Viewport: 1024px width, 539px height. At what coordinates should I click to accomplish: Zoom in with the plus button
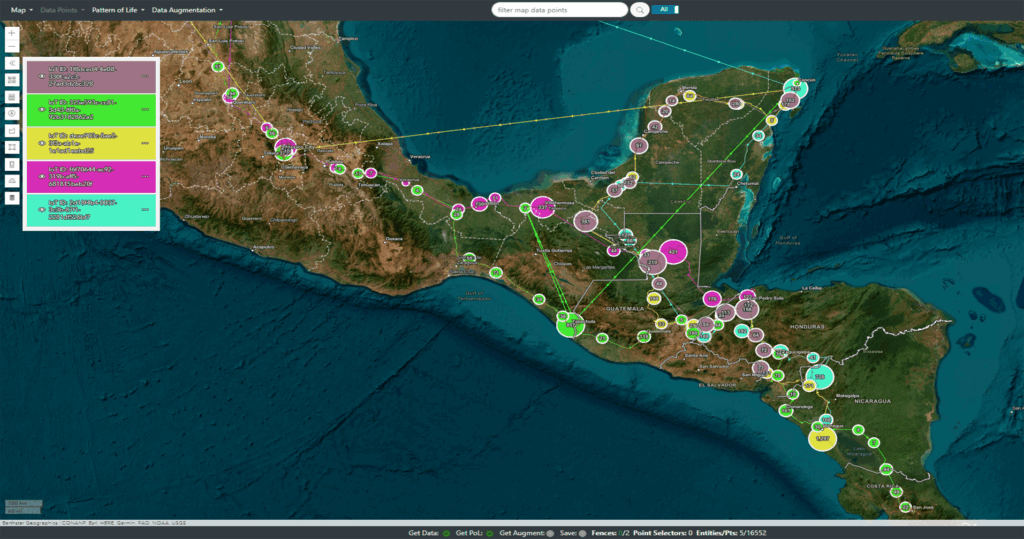click(12, 33)
